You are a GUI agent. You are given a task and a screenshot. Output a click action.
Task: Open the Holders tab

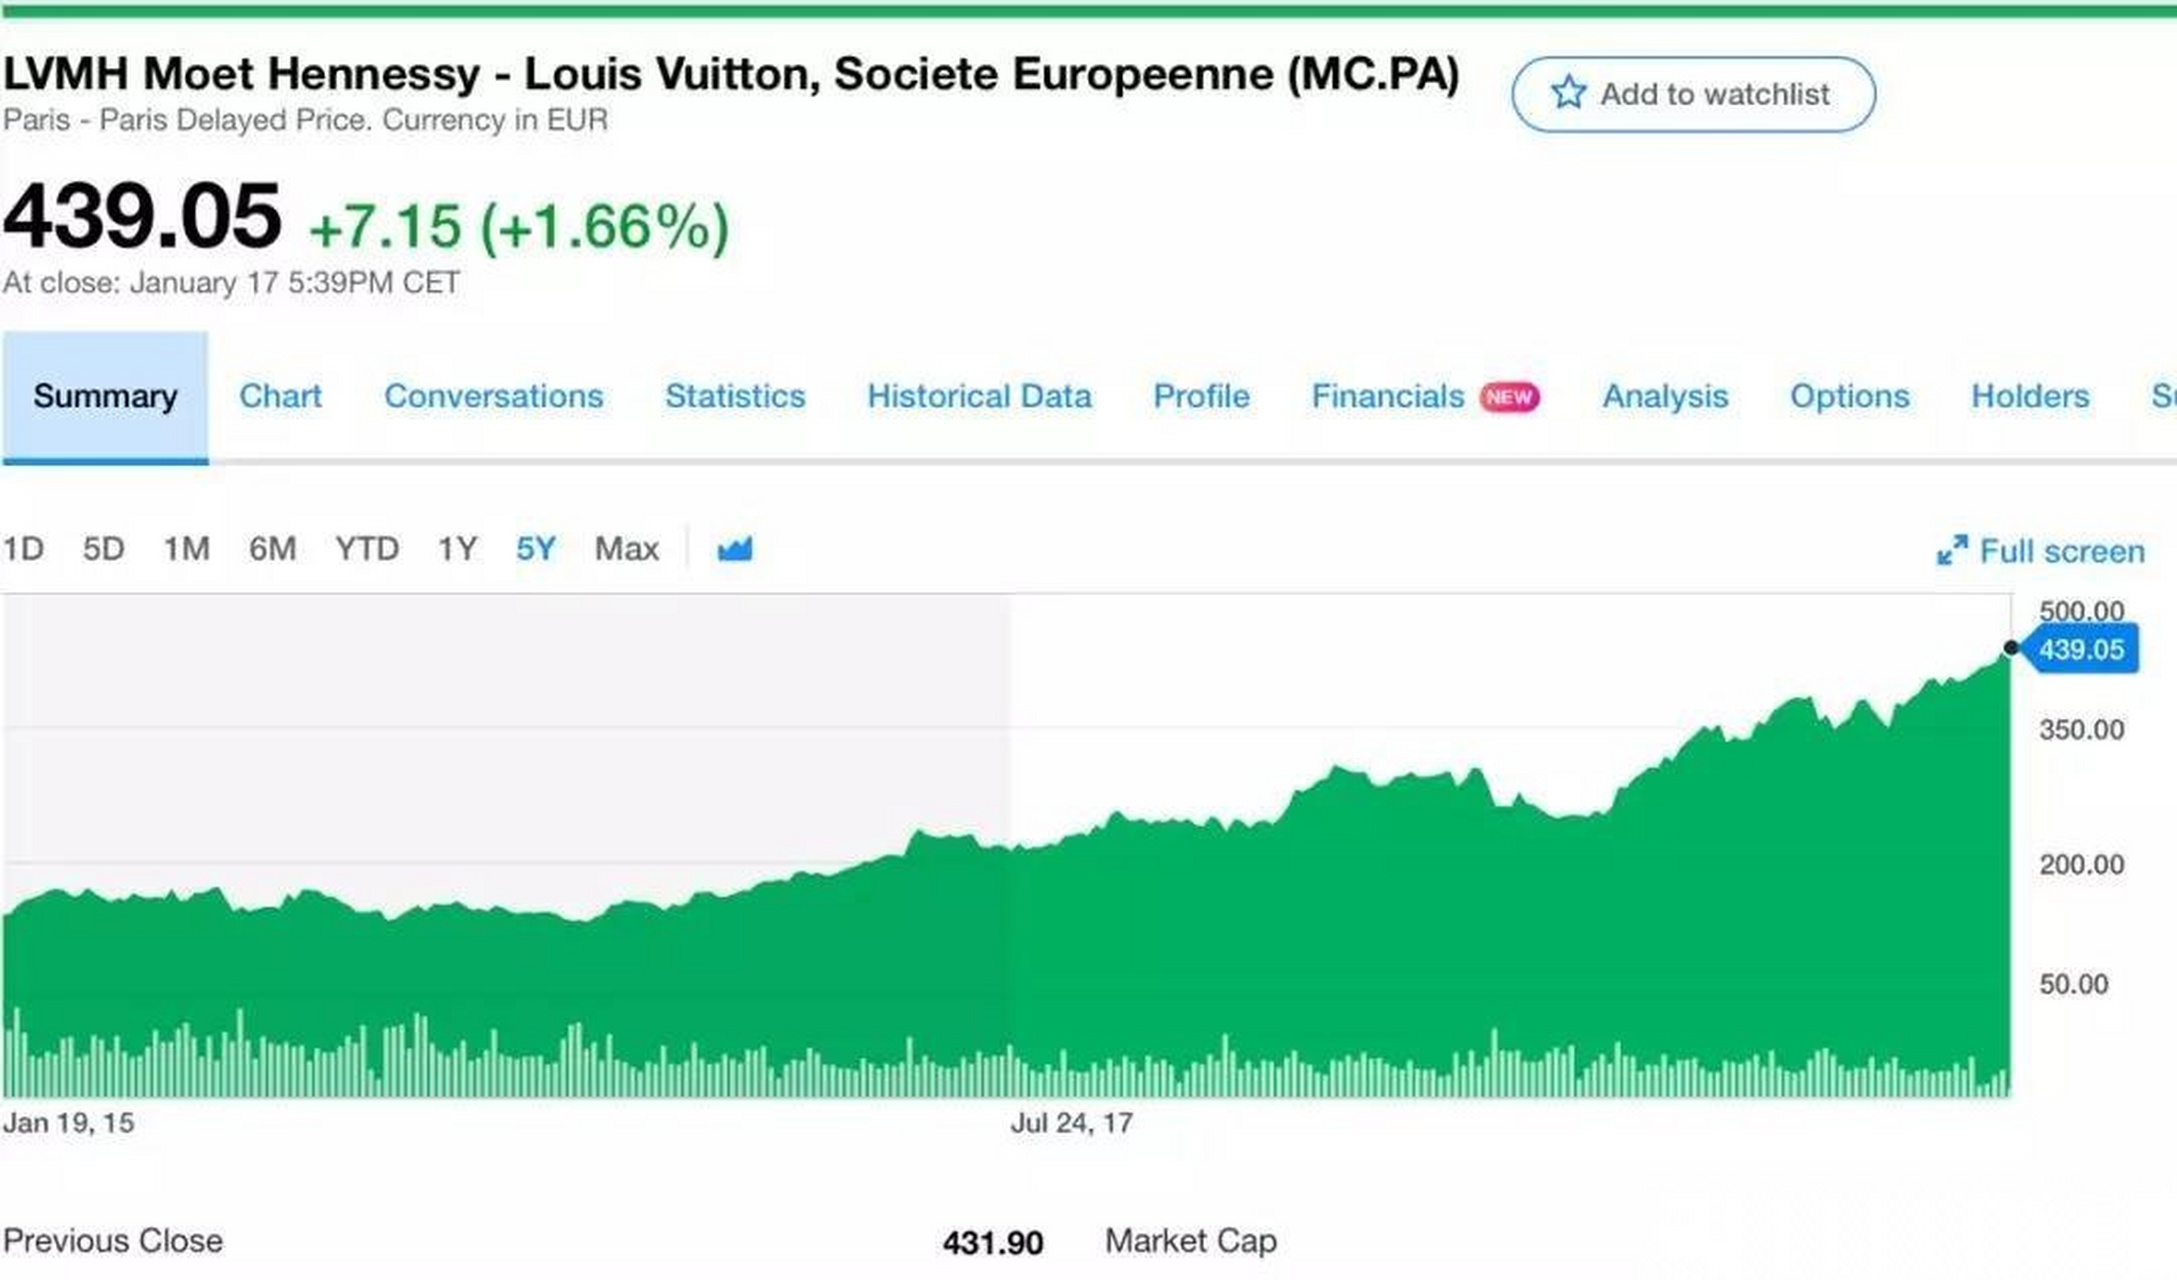(x=2029, y=396)
